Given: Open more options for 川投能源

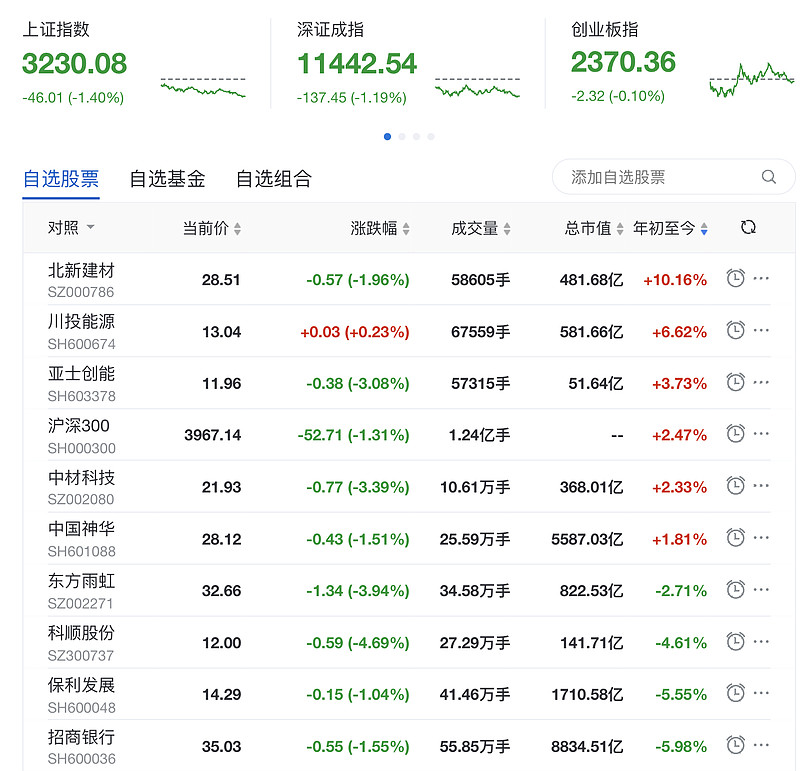Looking at the screenshot, I should (761, 331).
